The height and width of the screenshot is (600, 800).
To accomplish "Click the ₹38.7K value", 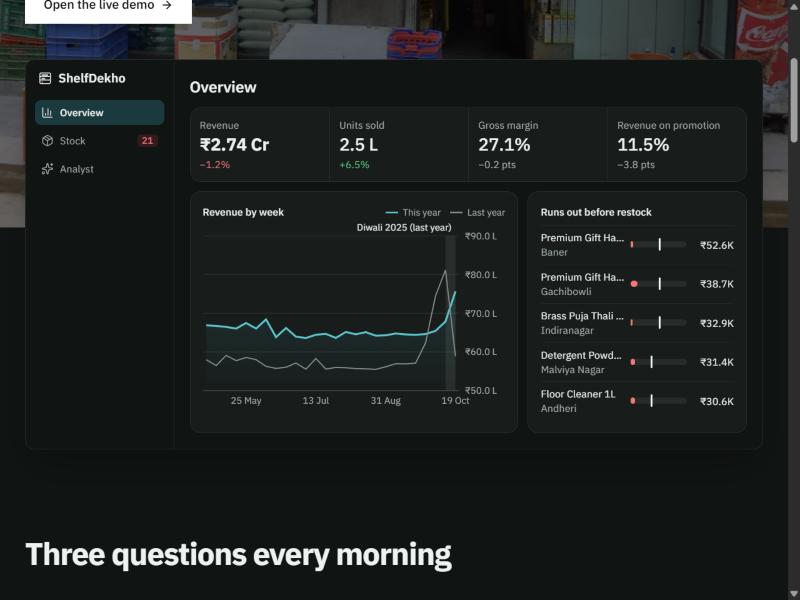I will pyautogui.click(x=717, y=284).
